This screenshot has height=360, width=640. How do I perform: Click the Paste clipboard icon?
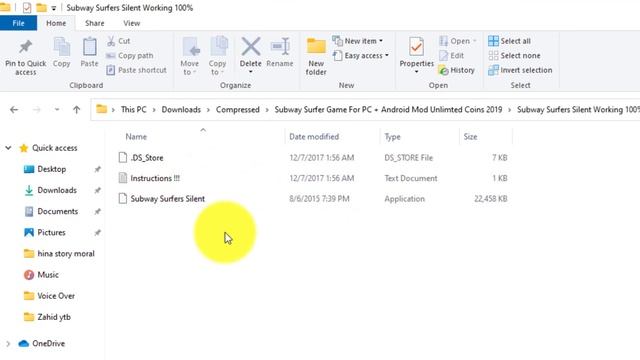pyautogui.click(x=89, y=47)
